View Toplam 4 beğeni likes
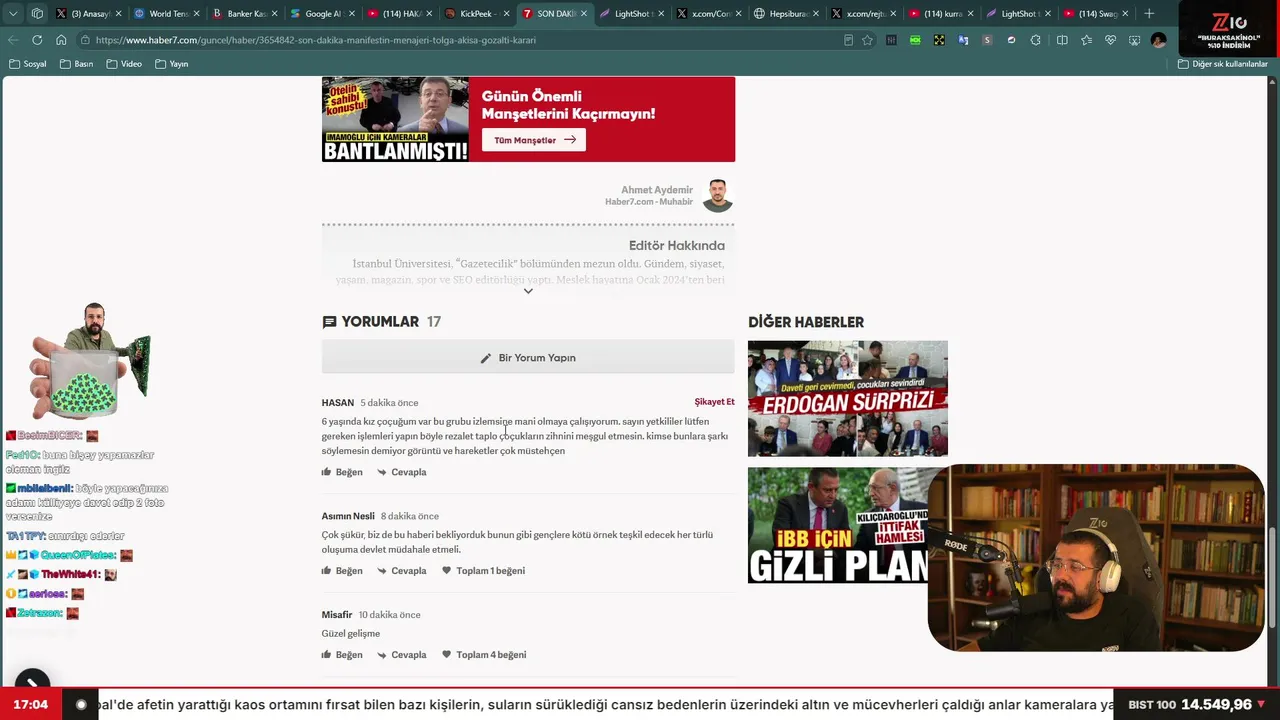1280x720 pixels. coord(484,655)
